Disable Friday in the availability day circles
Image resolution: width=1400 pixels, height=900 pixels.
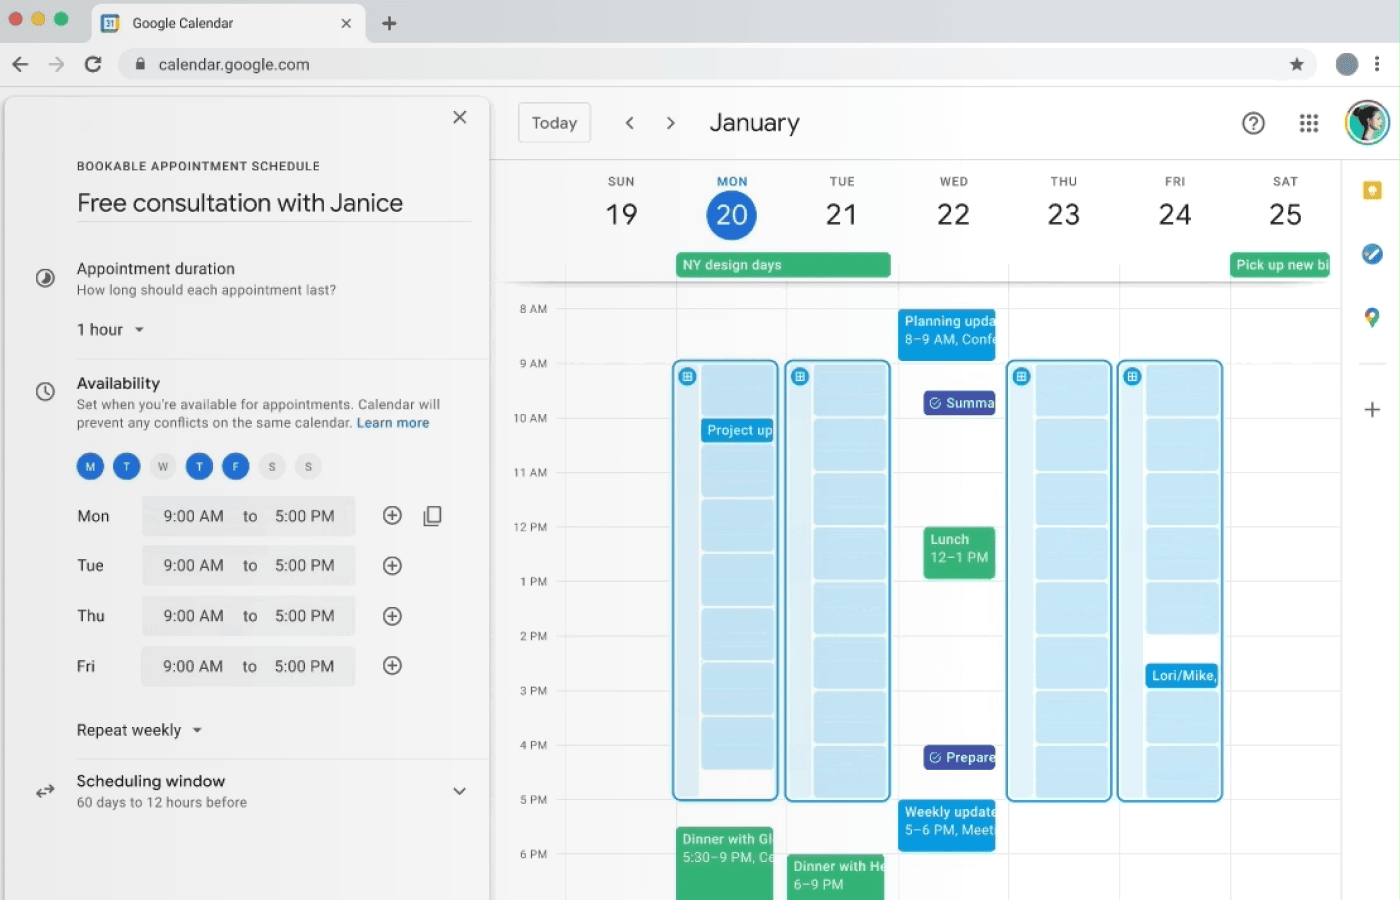pyautogui.click(x=236, y=466)
